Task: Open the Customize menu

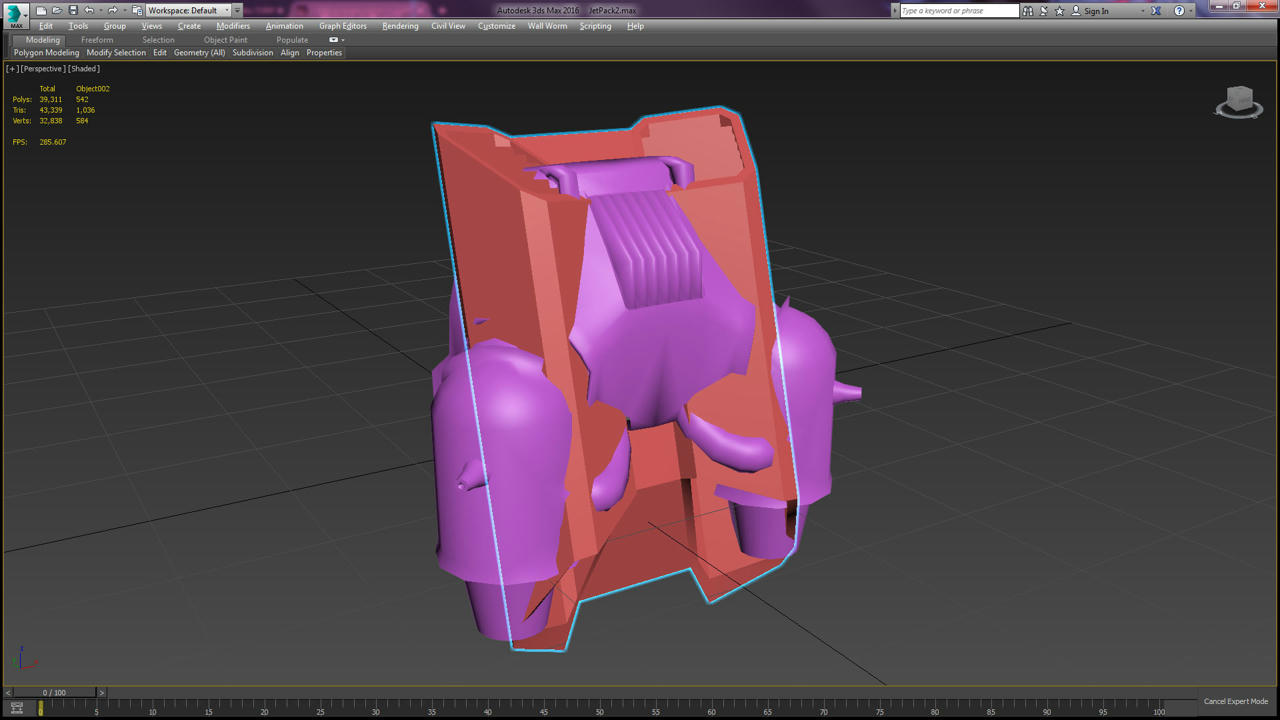Action: click(x=497, y=26)
